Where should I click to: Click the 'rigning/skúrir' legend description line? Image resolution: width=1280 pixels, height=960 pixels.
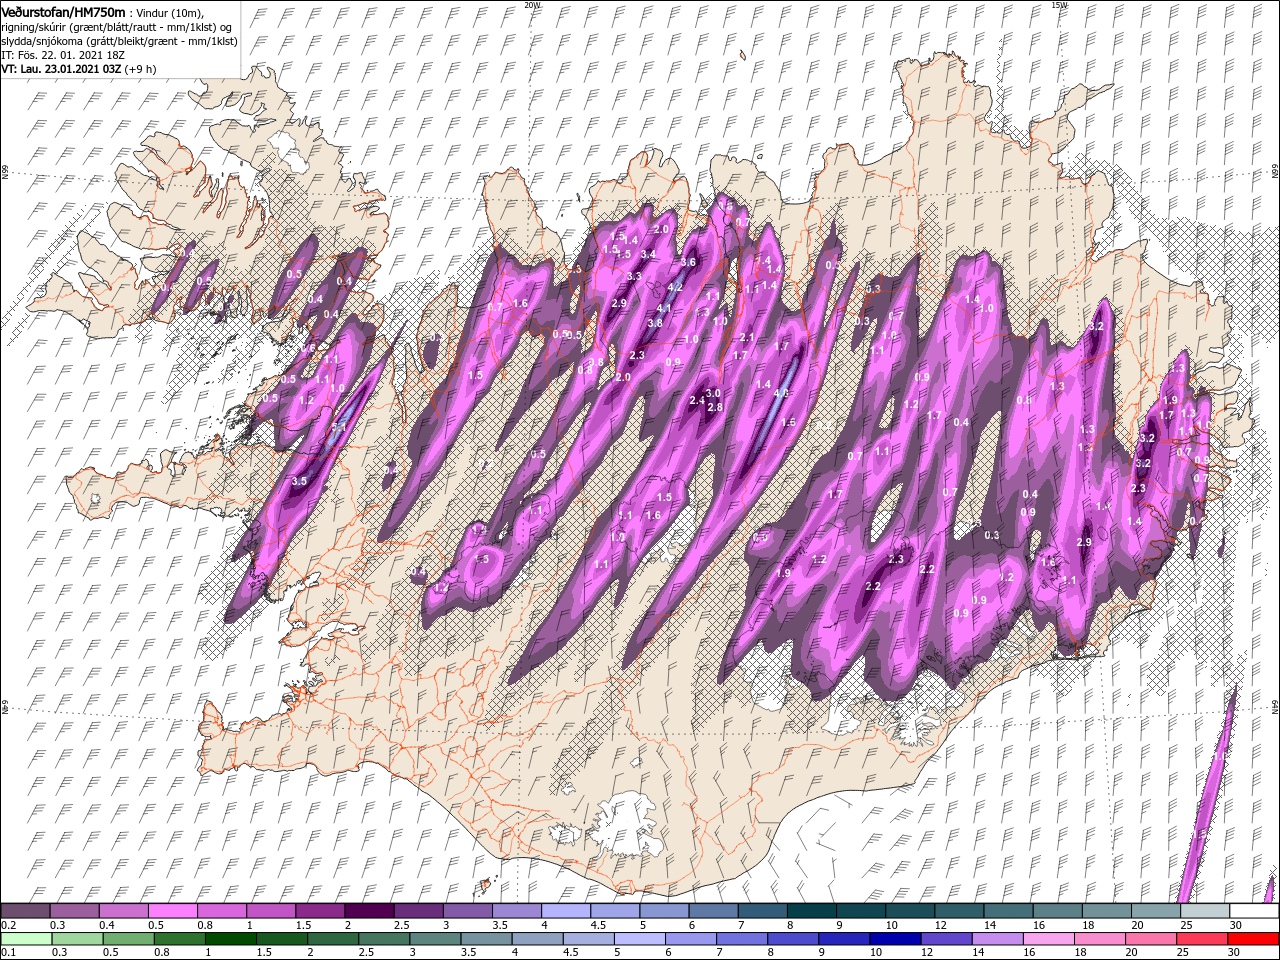(x=117, y=27)
